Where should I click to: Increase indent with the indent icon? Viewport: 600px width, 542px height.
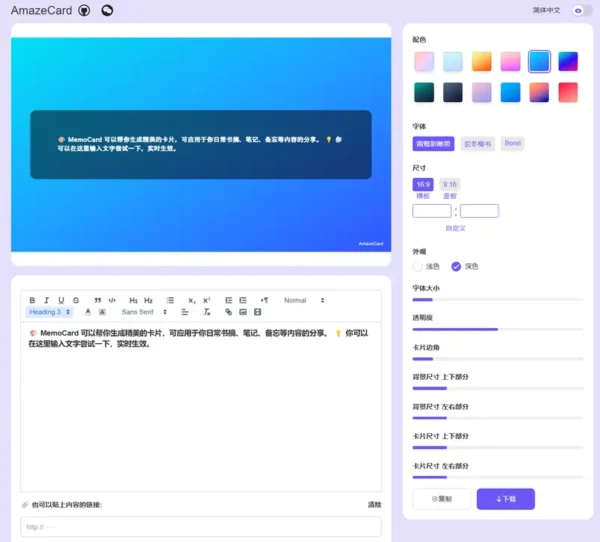[243, 300]
